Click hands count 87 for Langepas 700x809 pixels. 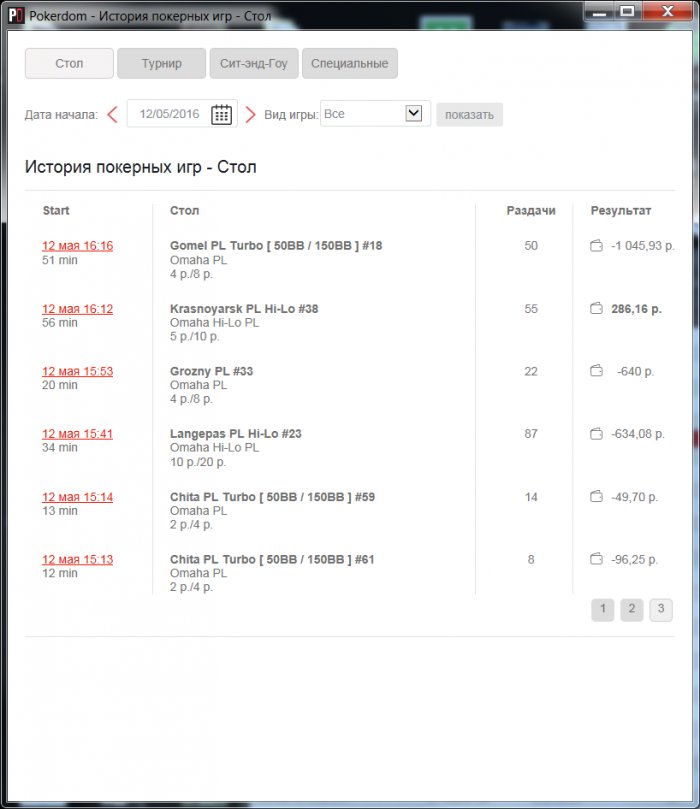(x=531, y=434)
